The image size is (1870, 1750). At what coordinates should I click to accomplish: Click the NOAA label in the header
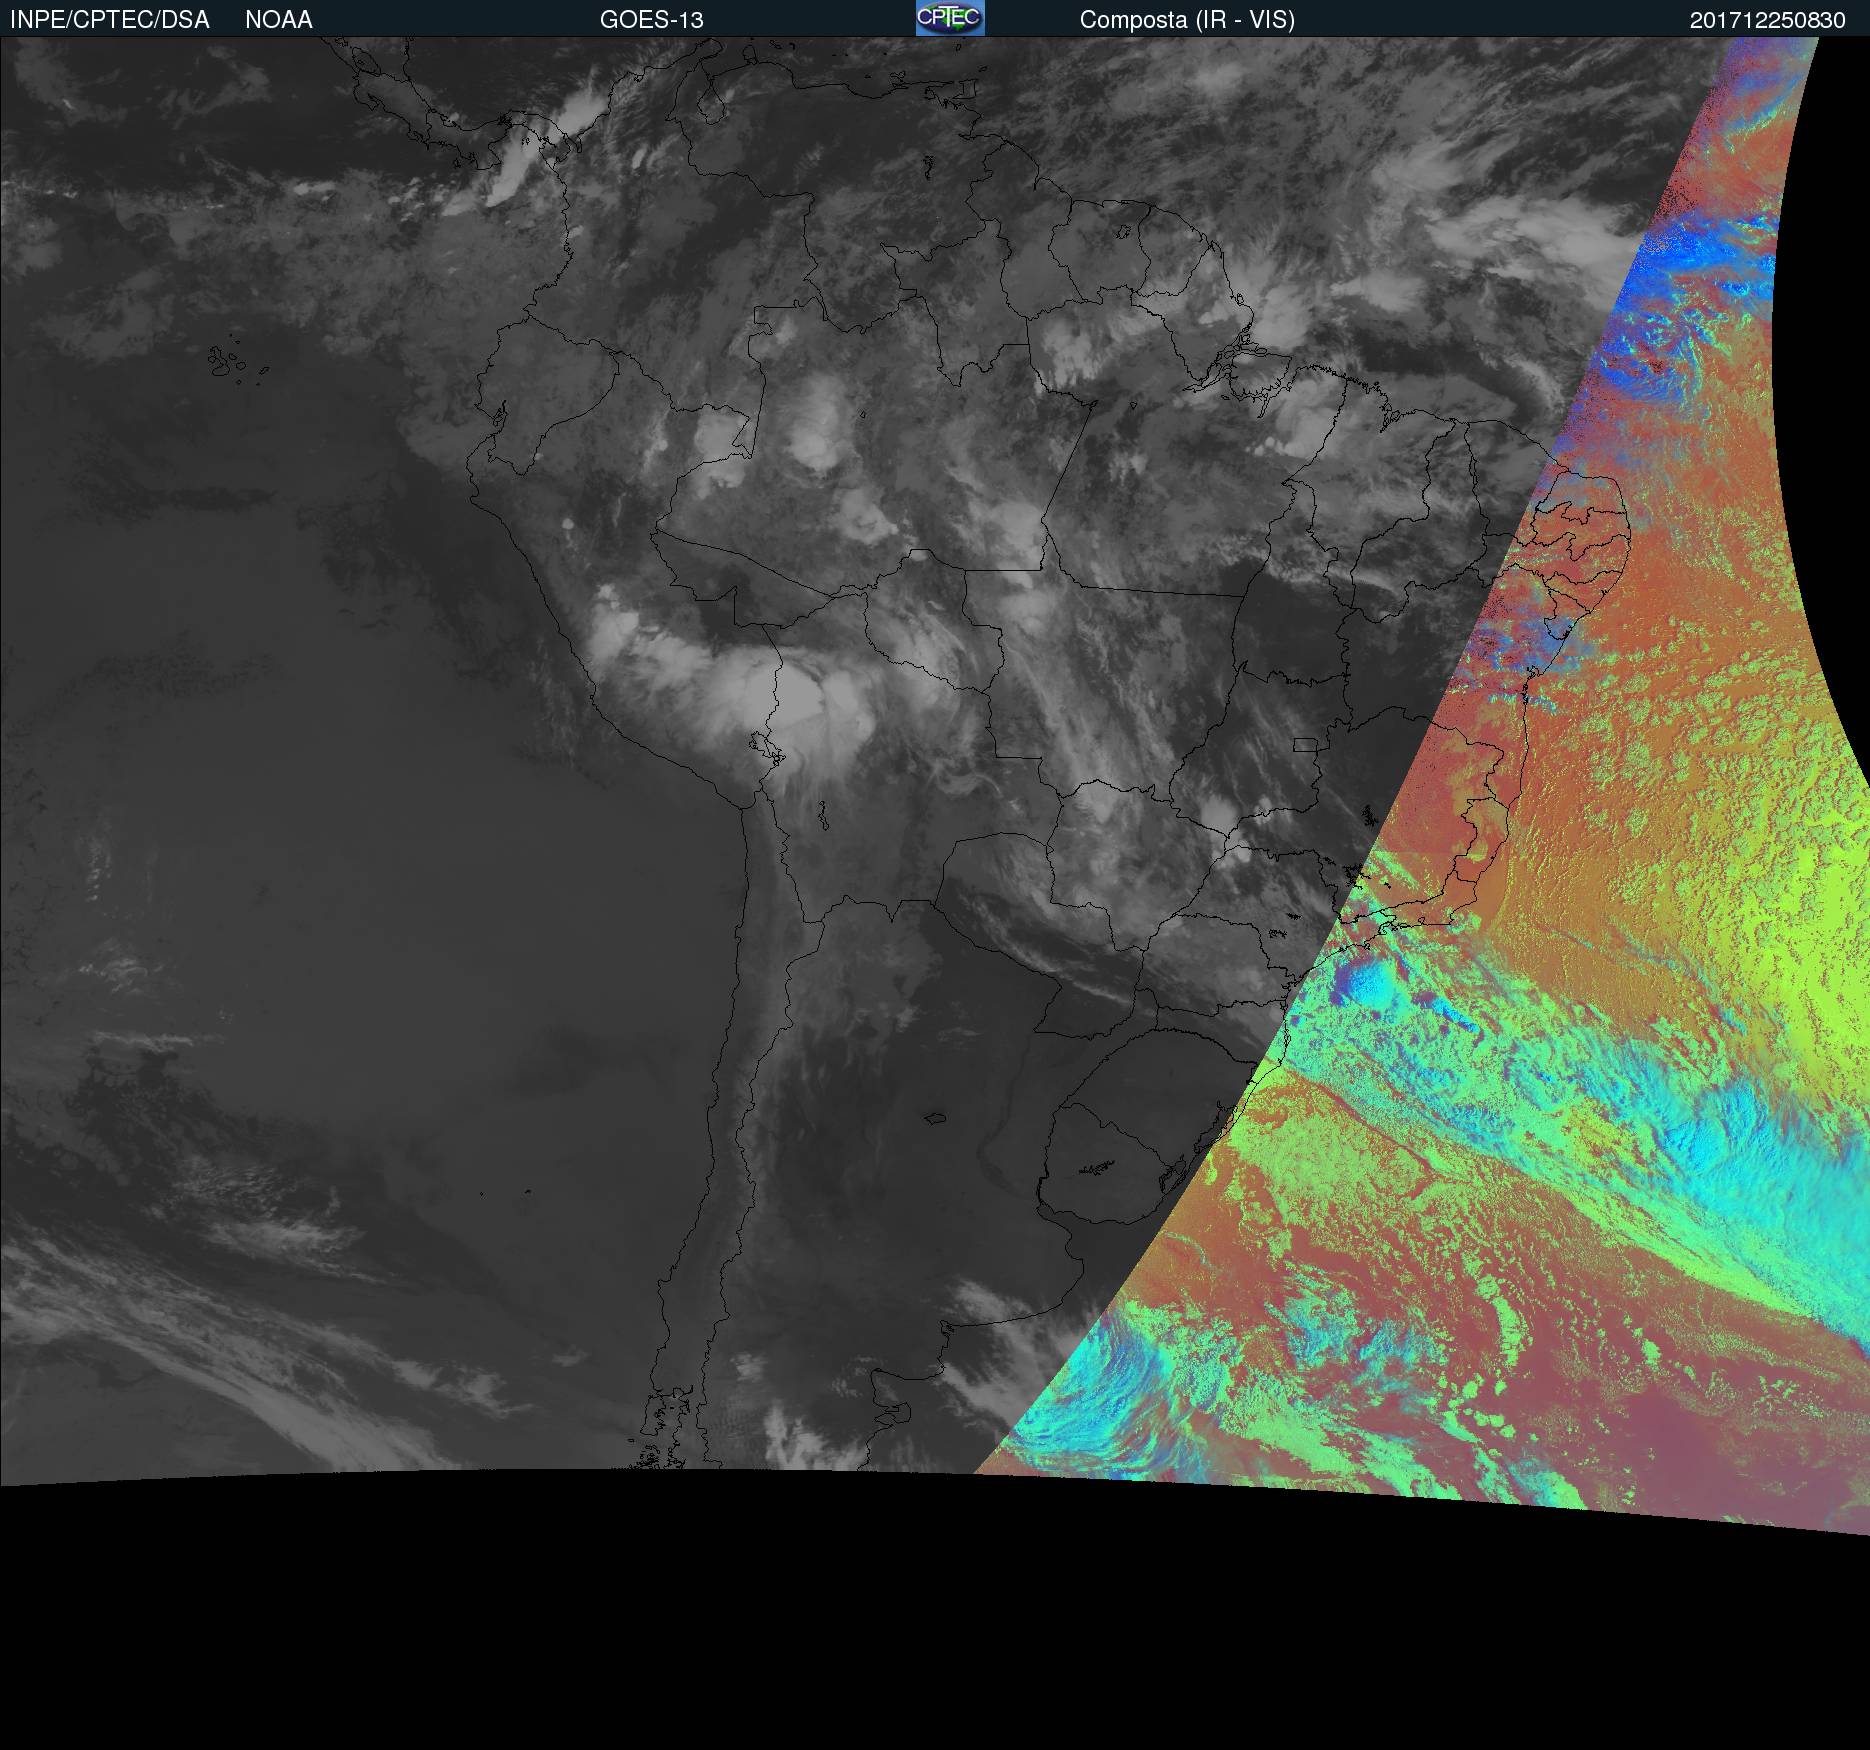(279, 20)
